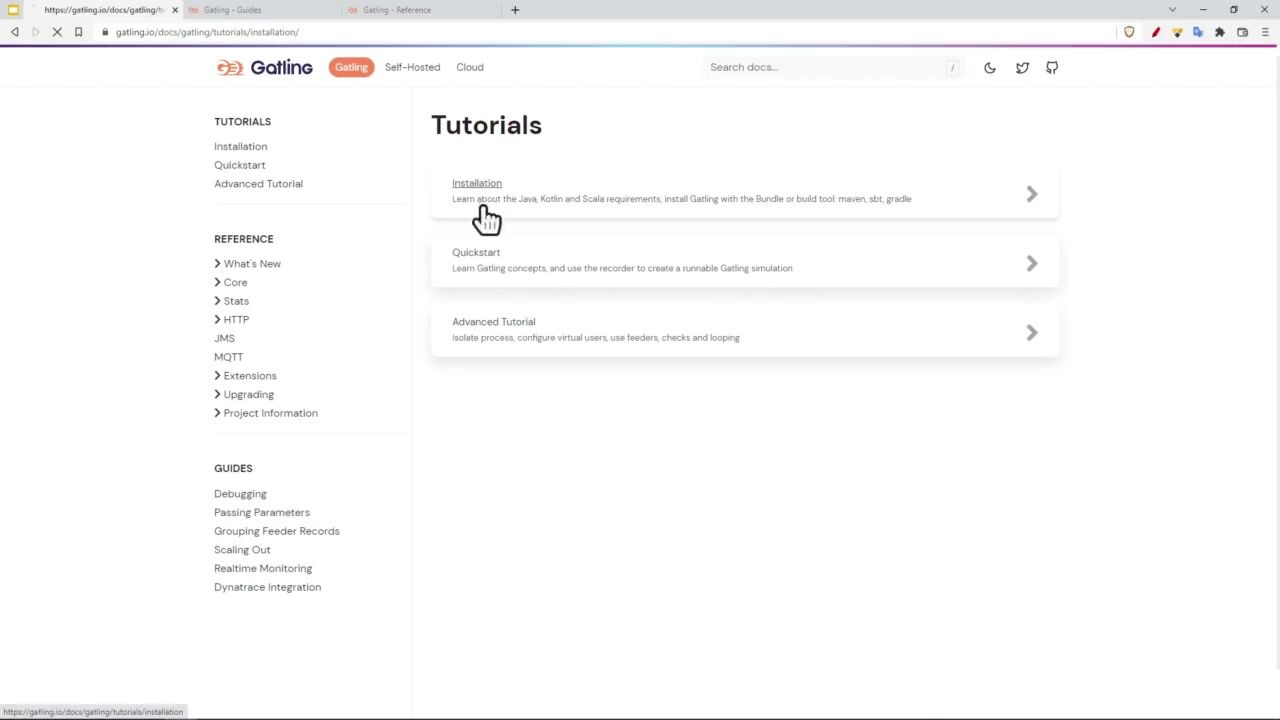Click the Brave Shields lion icon
This screenshot has width=1280, height=720.
click(1129, 32)
